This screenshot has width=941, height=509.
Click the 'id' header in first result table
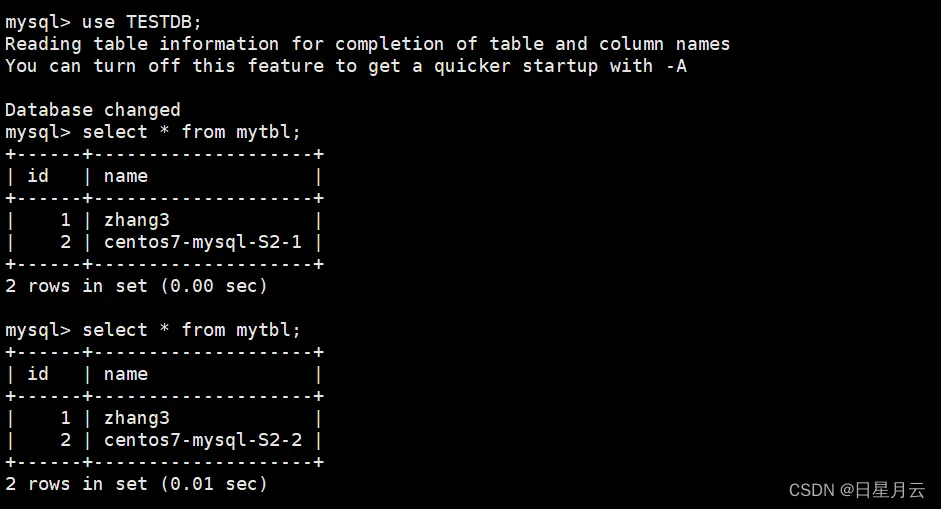[38, 176]
